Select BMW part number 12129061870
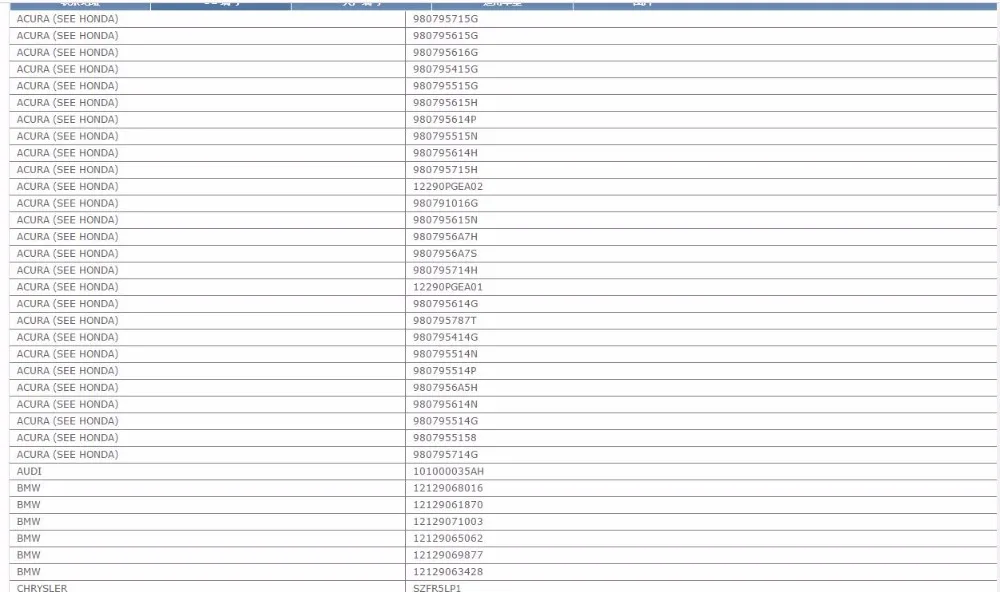 pos(448,505)
